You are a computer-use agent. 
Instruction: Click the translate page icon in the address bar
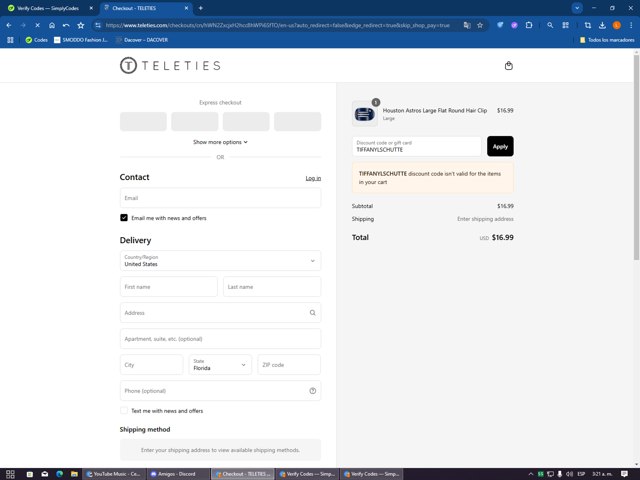coord(467,25)
